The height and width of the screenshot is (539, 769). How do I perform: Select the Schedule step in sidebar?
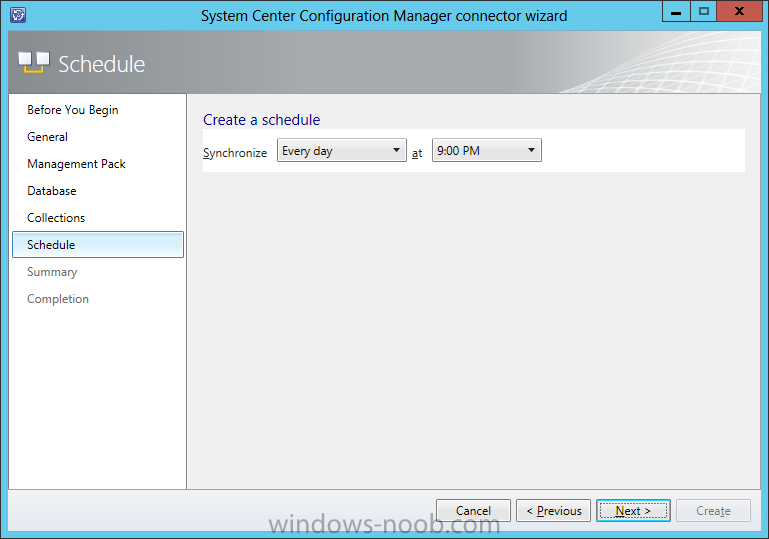tap(98, 245)
